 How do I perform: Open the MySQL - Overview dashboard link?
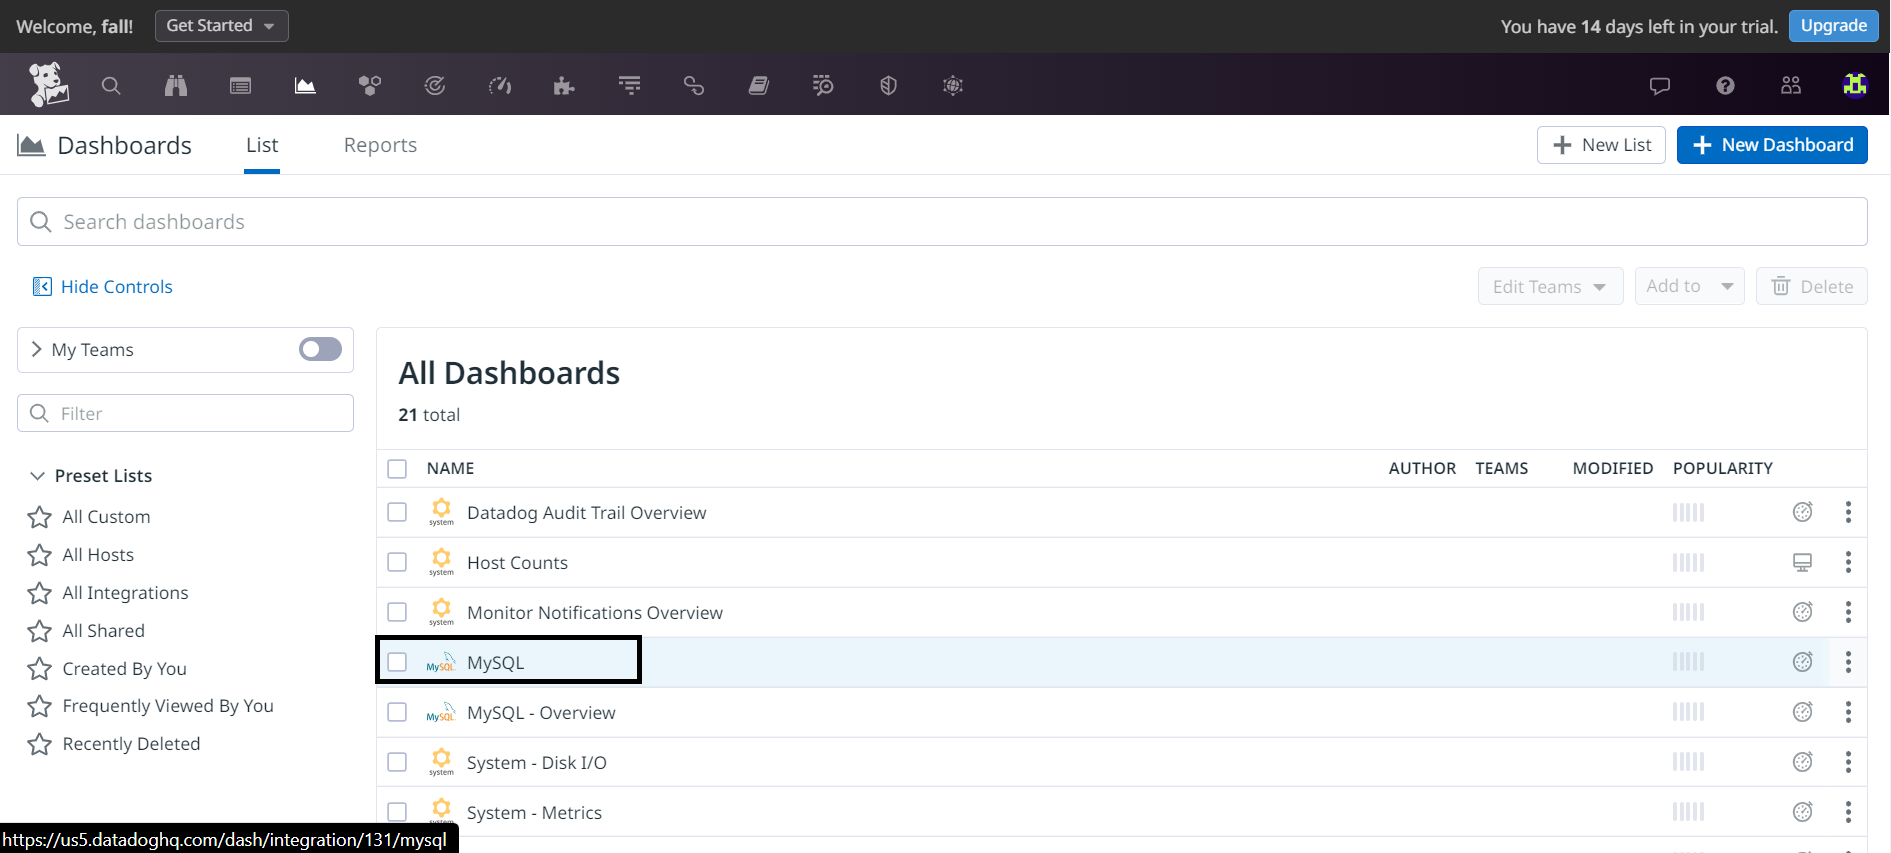pos(541,713)
